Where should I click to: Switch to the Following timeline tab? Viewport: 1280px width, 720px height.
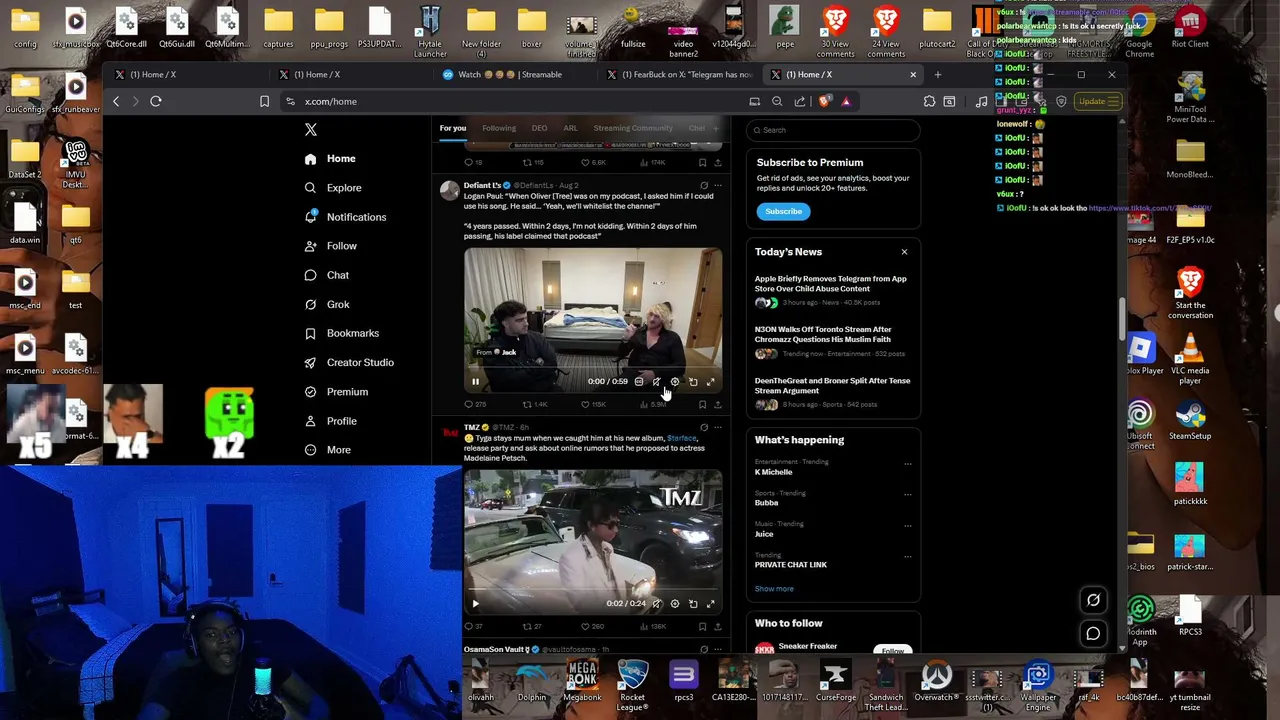[499, 128]
